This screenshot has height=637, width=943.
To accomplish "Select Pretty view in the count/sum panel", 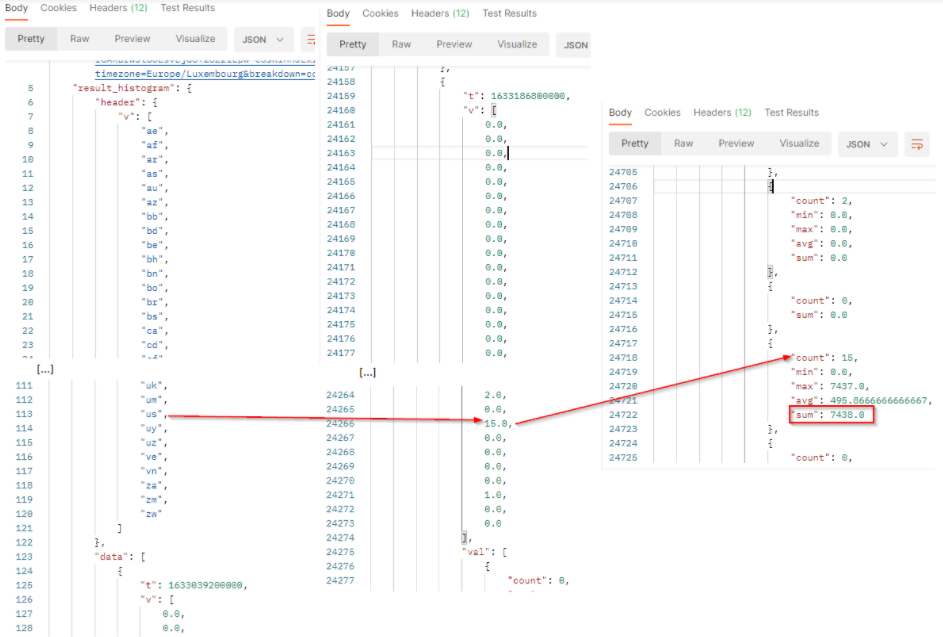I will 635,144.
